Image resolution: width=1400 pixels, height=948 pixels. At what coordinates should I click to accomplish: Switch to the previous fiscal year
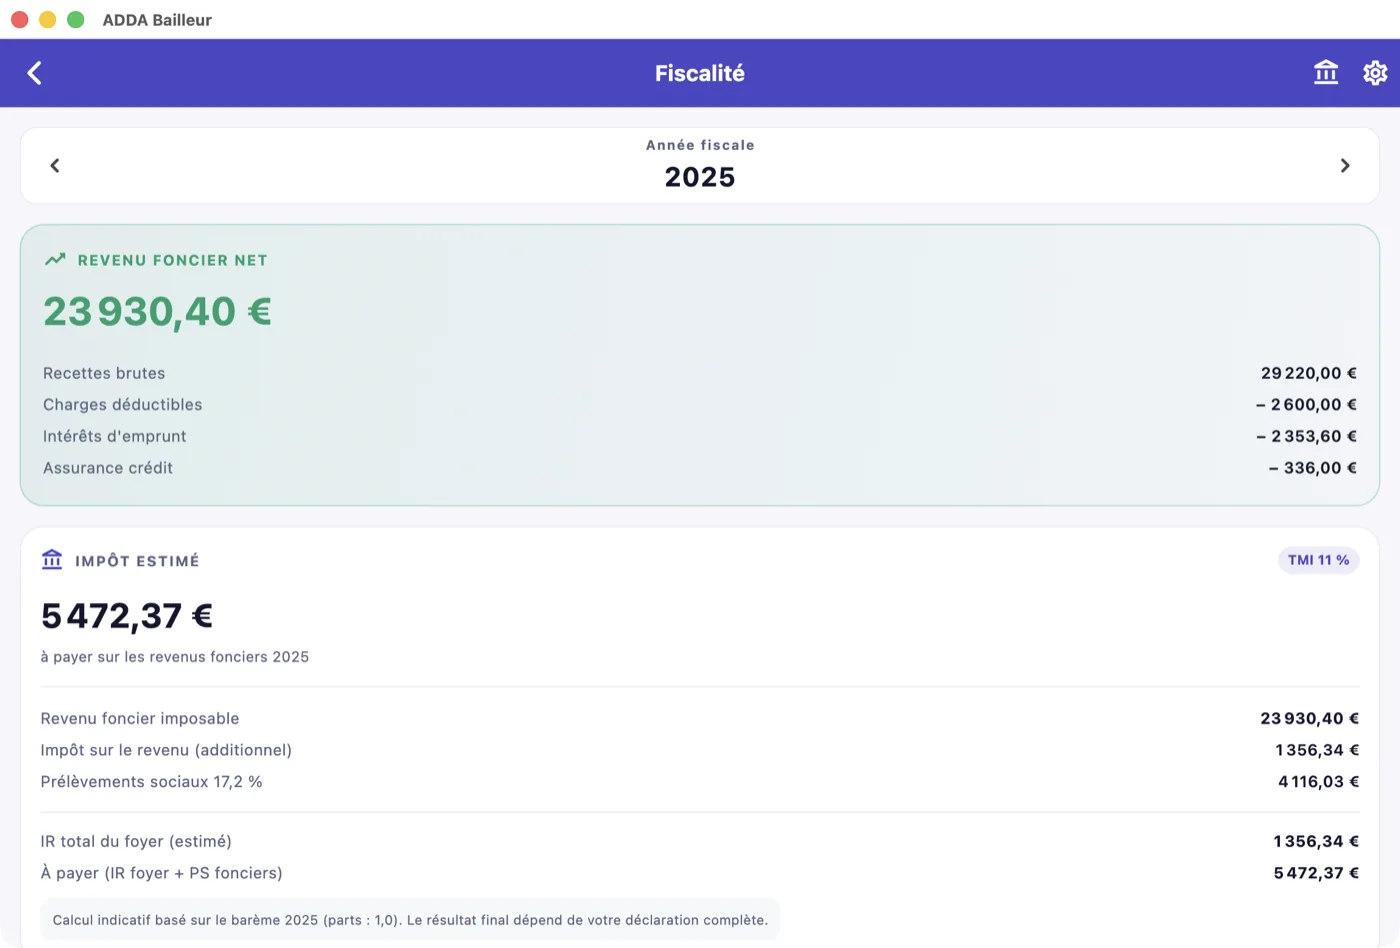pos(55,166)
